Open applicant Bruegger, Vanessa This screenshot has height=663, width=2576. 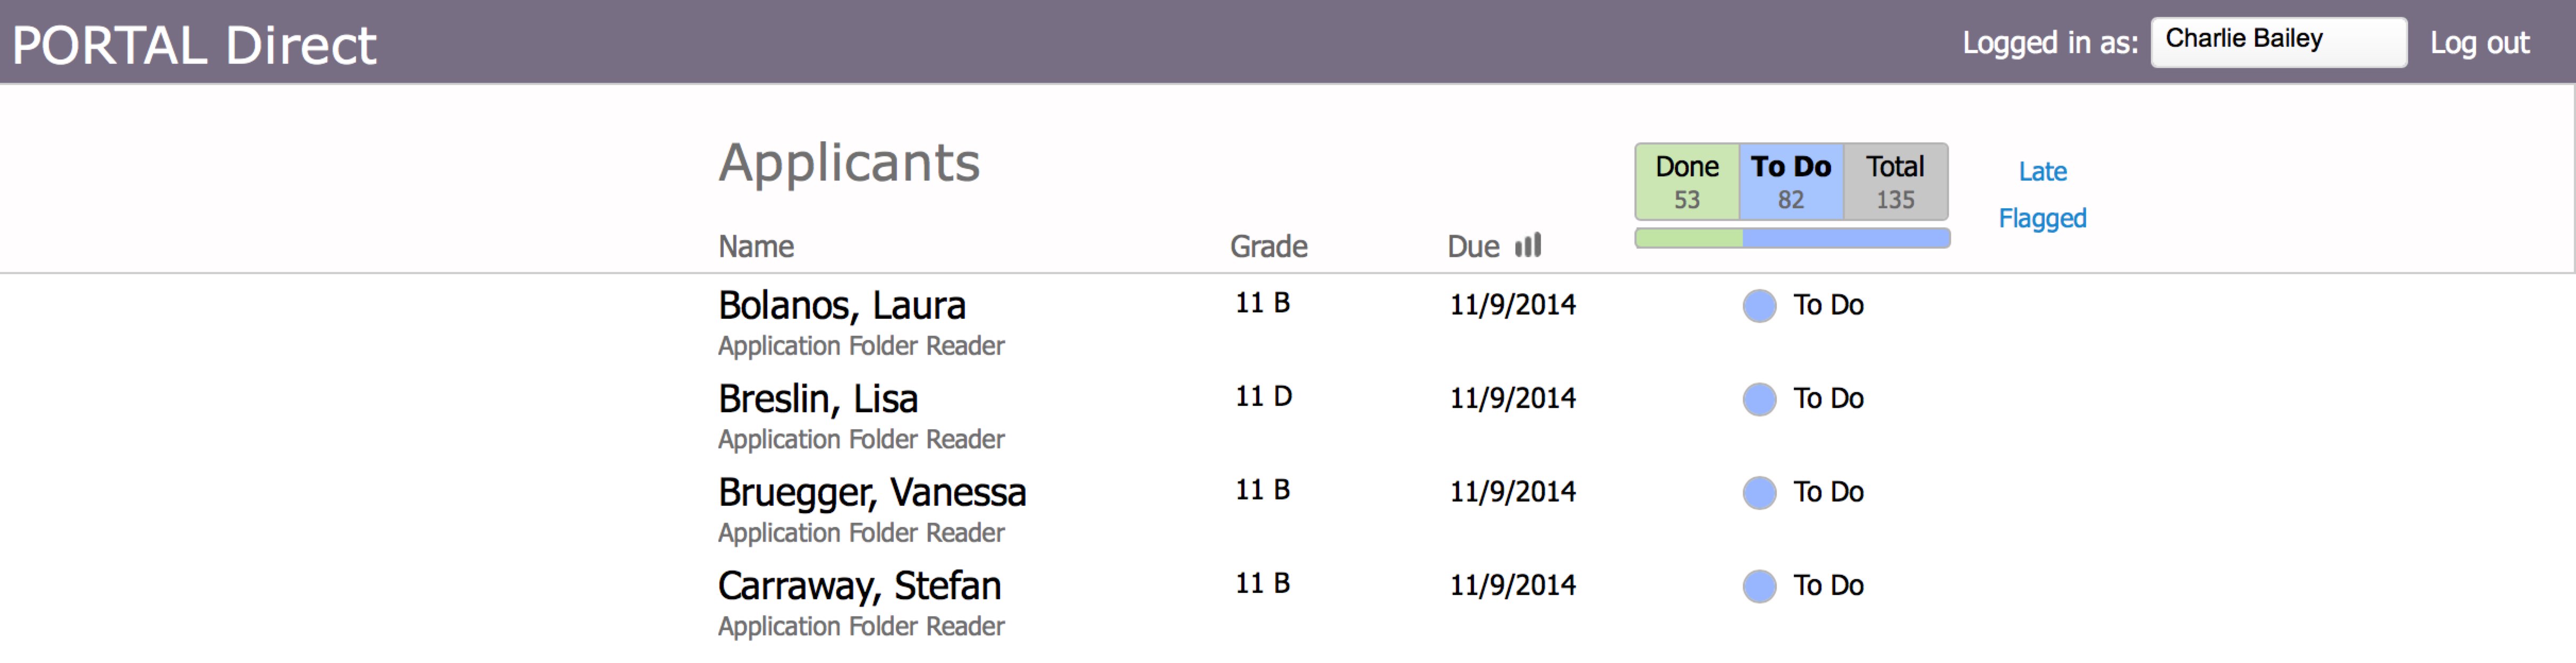pos(871,493)
